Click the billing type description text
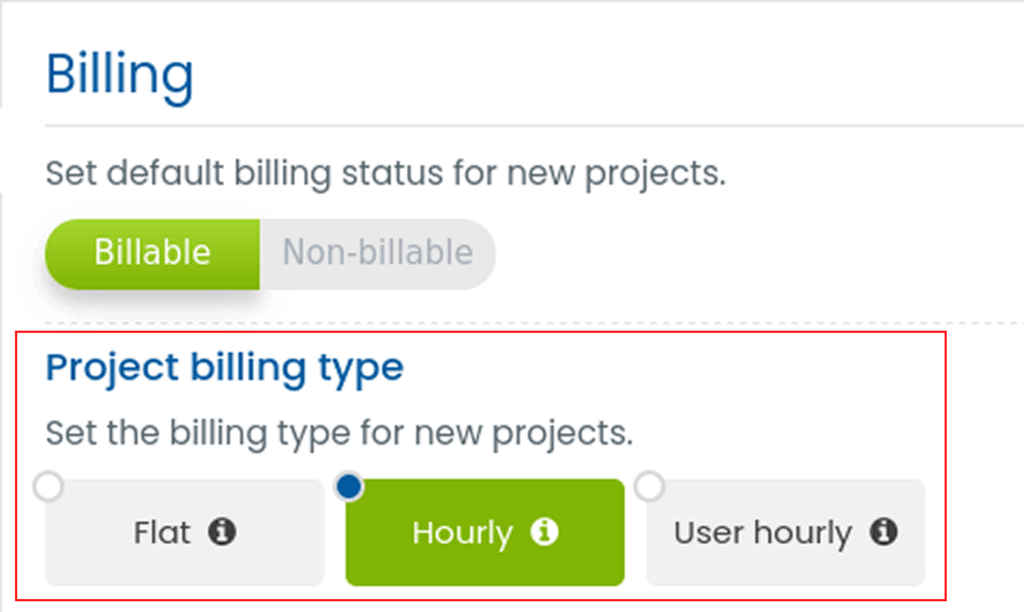1024x612 pixels. [x=339, y=434]
